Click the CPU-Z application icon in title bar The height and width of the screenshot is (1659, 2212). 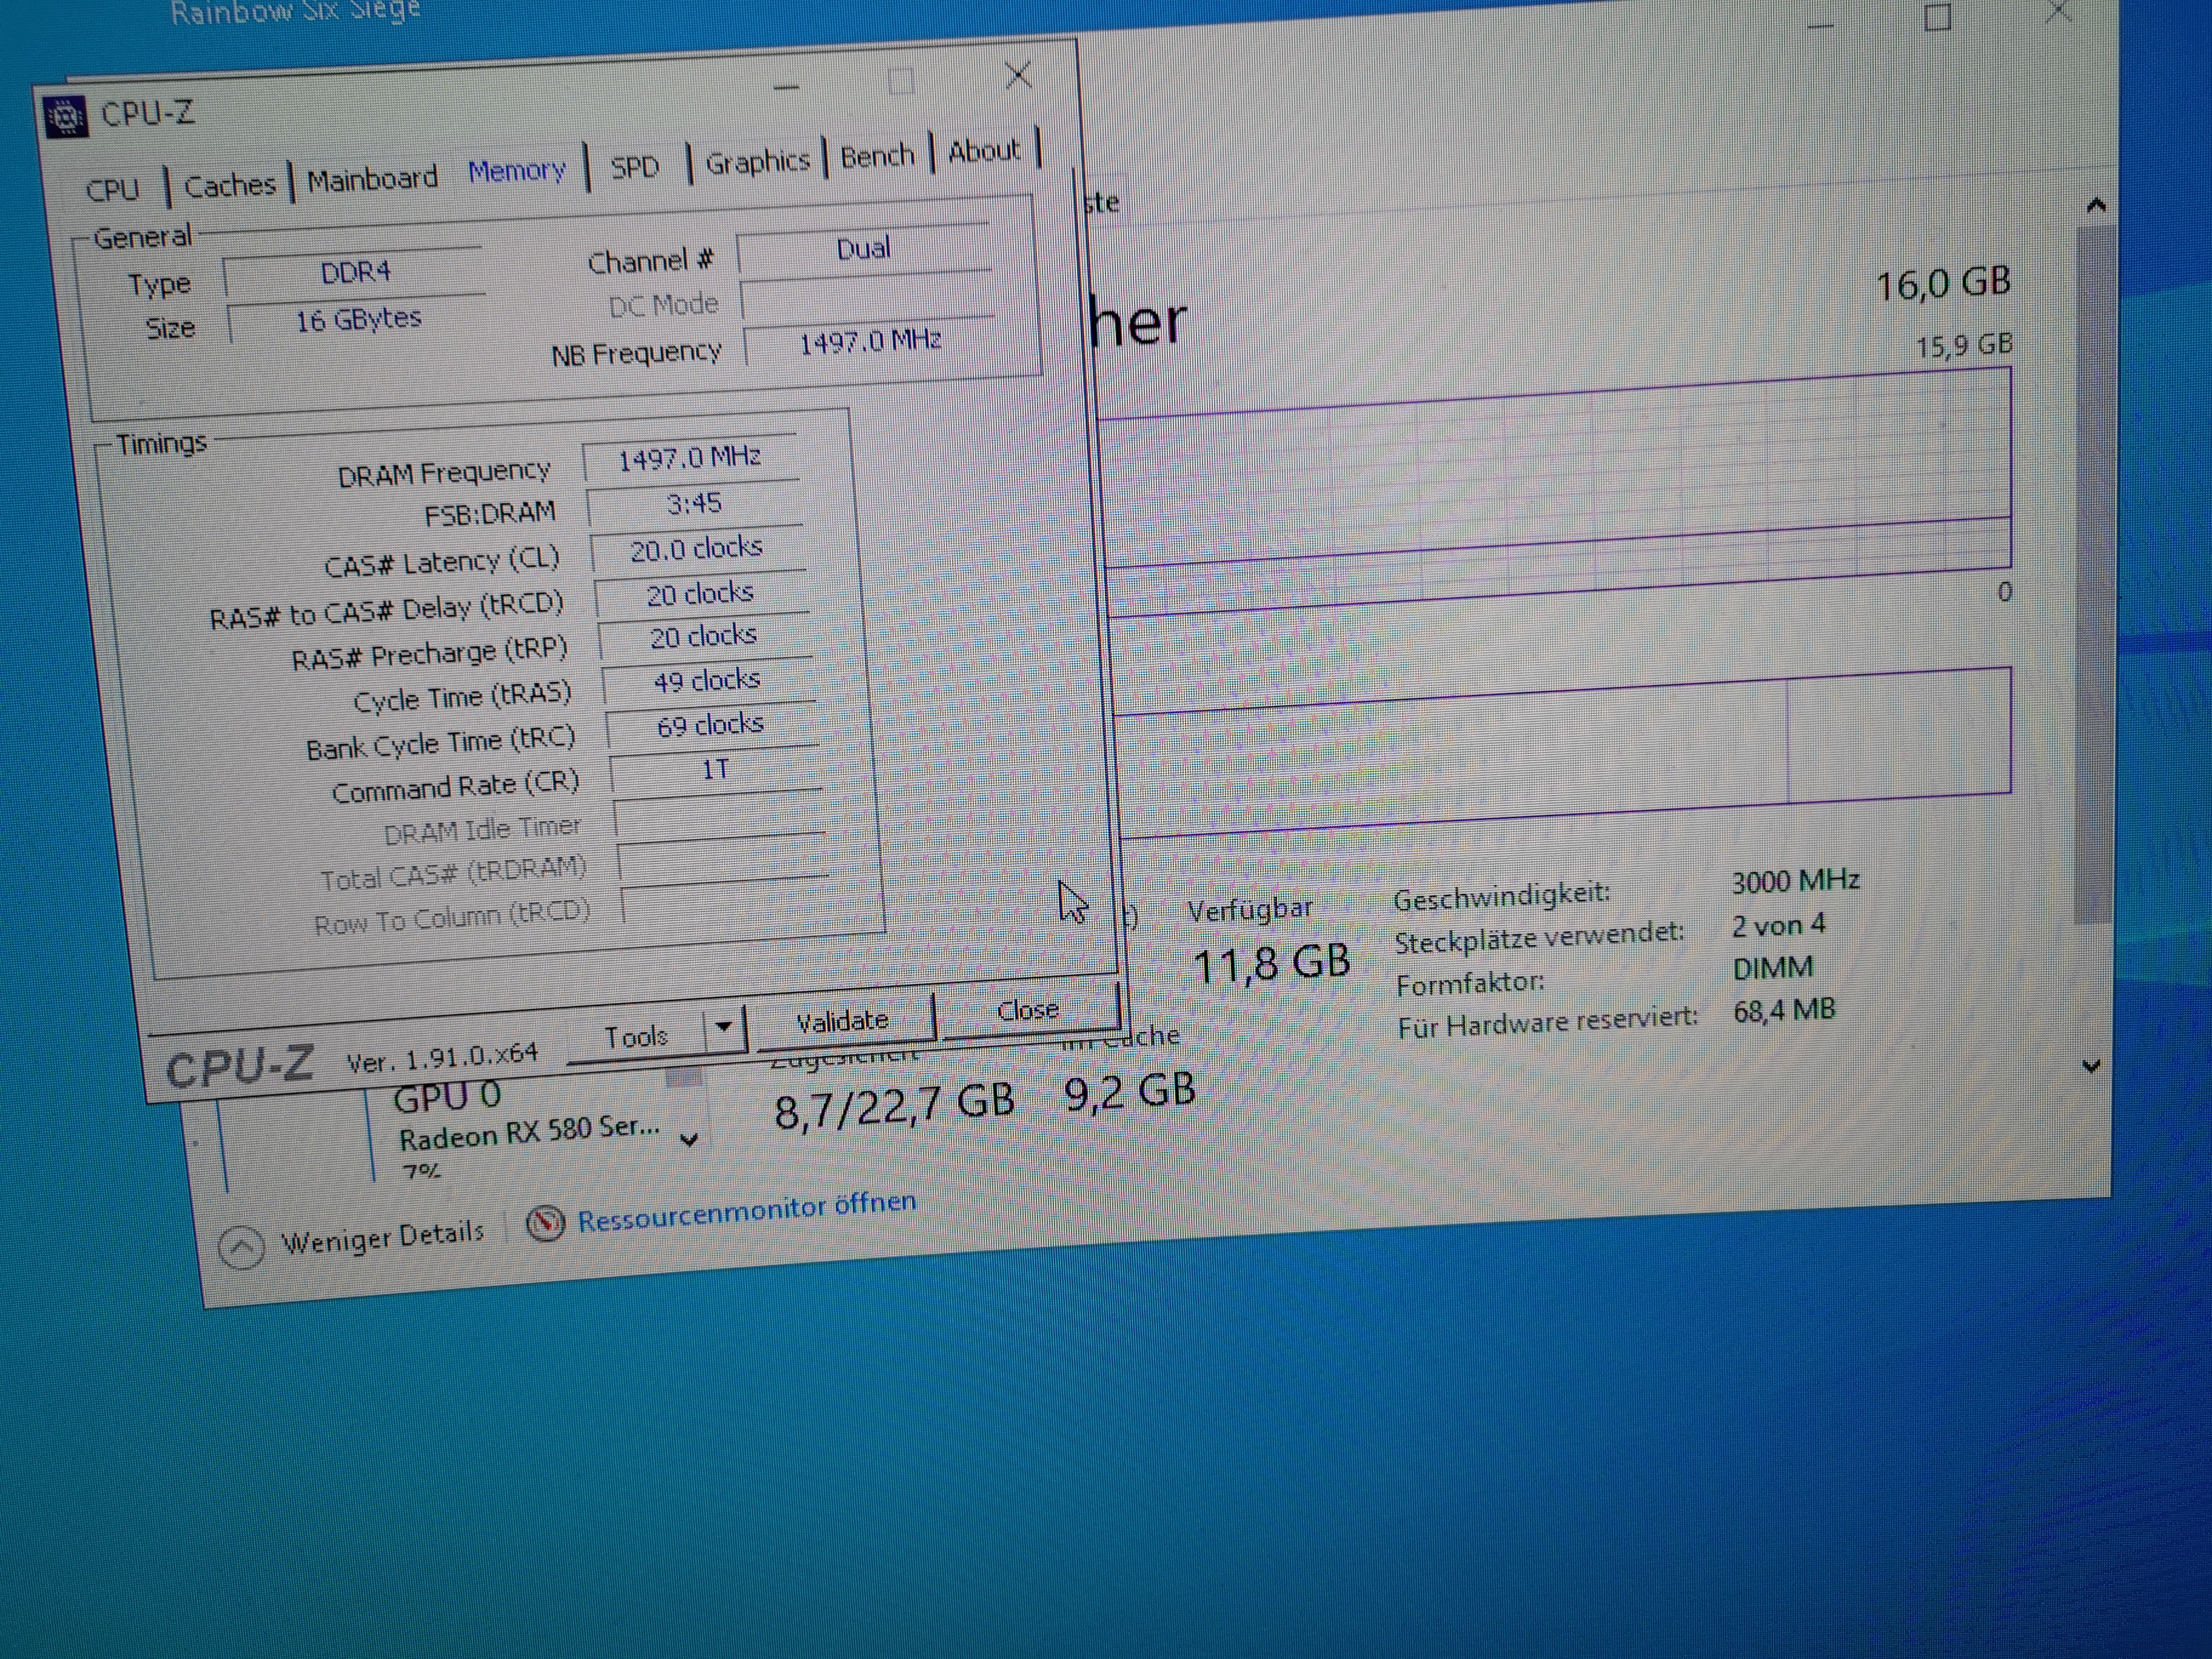(x=66, y=118)
